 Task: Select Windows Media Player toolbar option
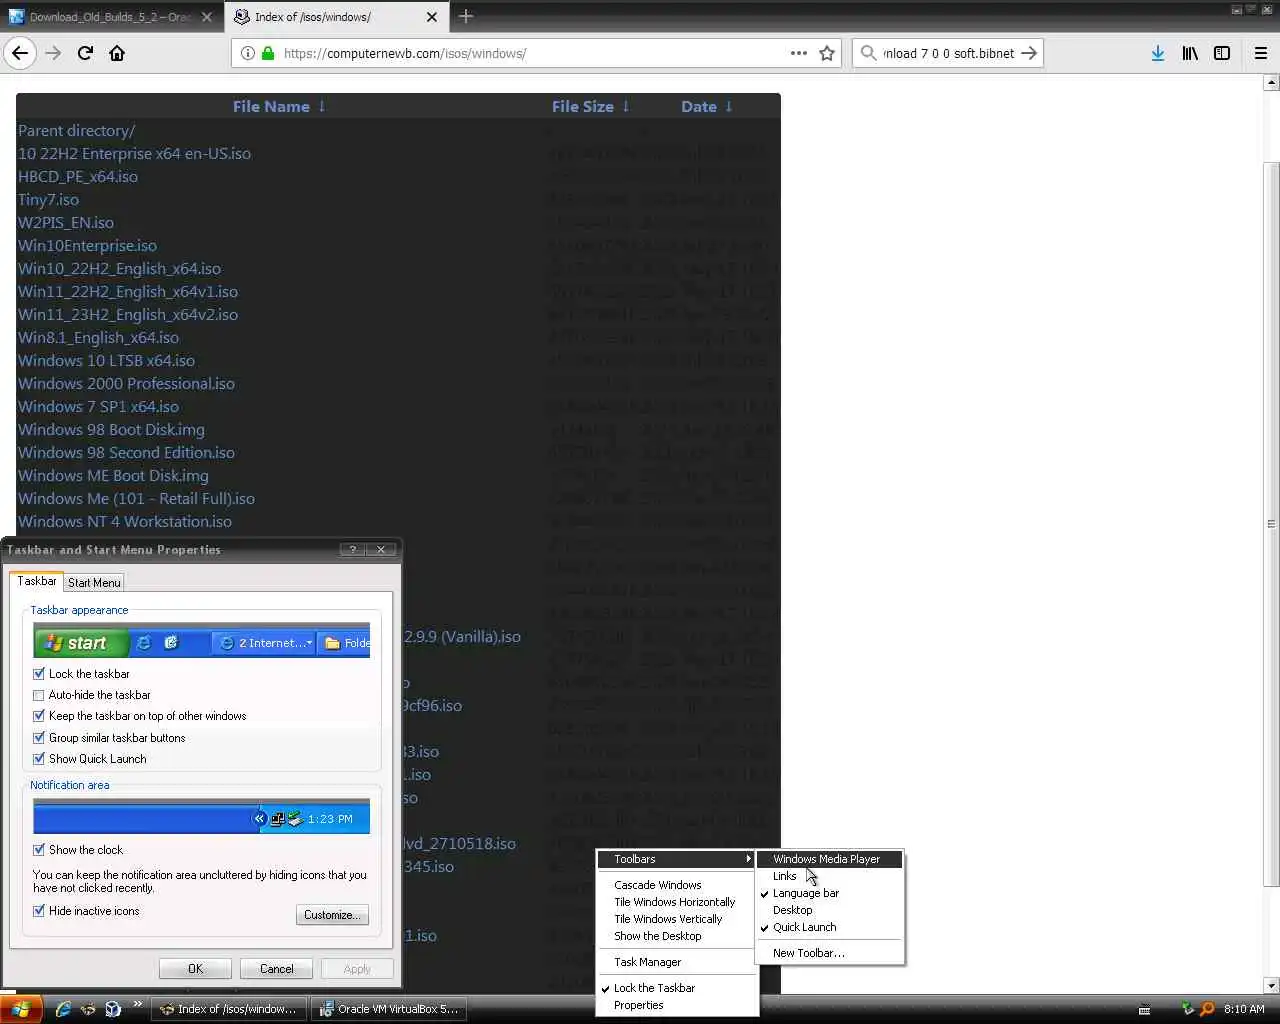(x=830, y=859)
